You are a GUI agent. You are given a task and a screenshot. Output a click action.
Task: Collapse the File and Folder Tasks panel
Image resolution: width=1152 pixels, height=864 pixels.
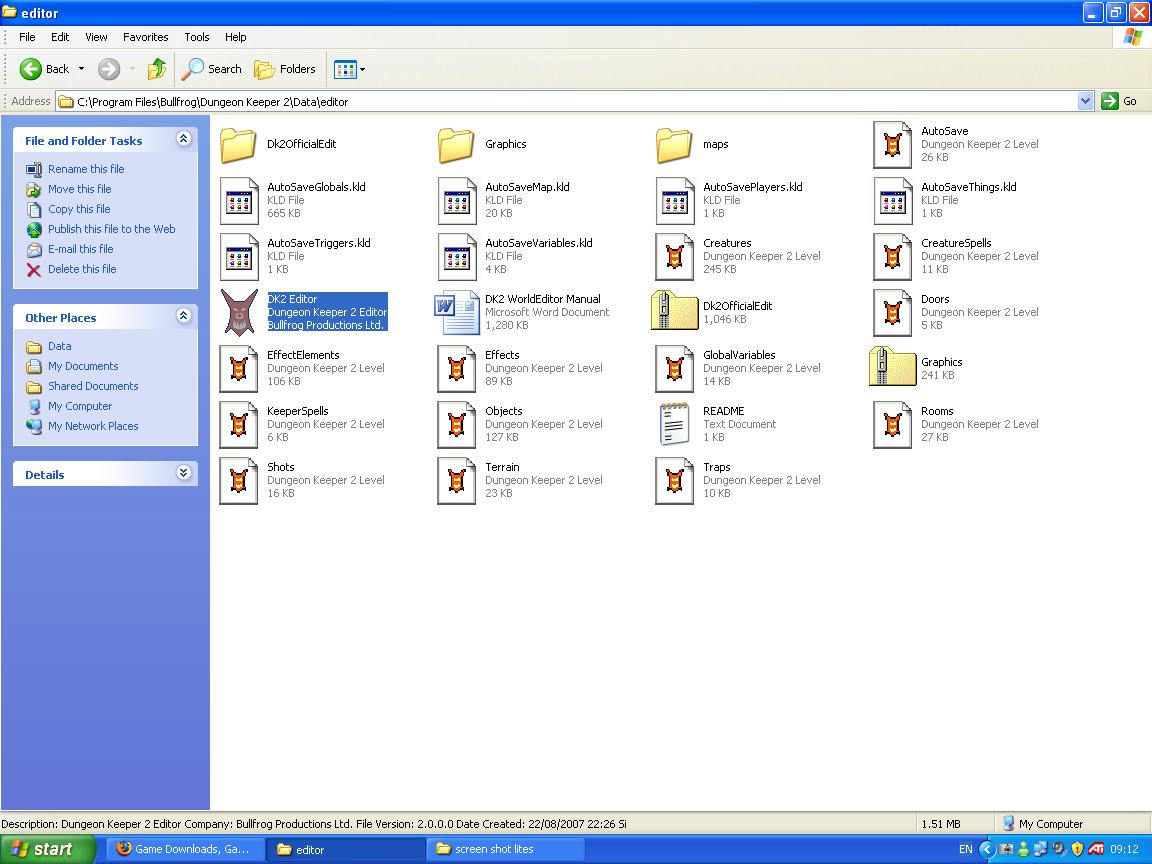(184, 140)
